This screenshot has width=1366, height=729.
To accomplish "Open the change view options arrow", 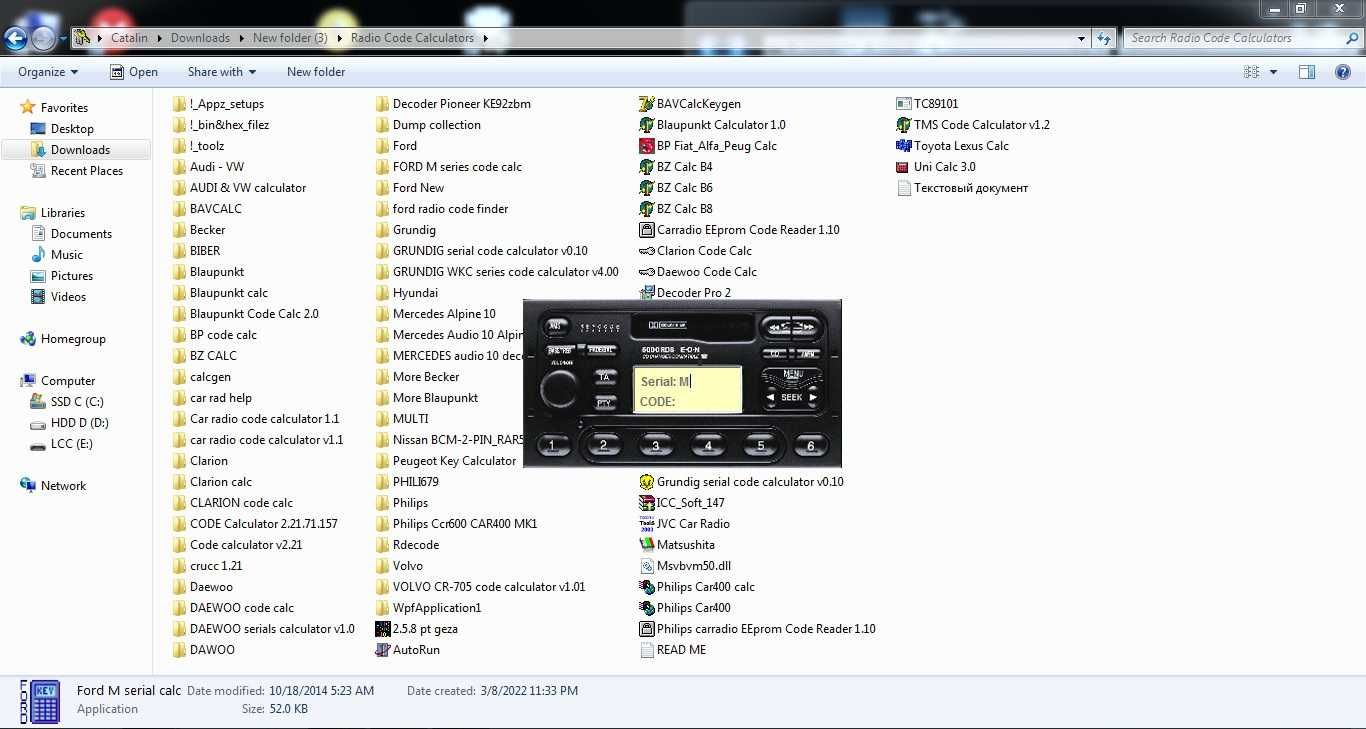I will coord(1273,72).
